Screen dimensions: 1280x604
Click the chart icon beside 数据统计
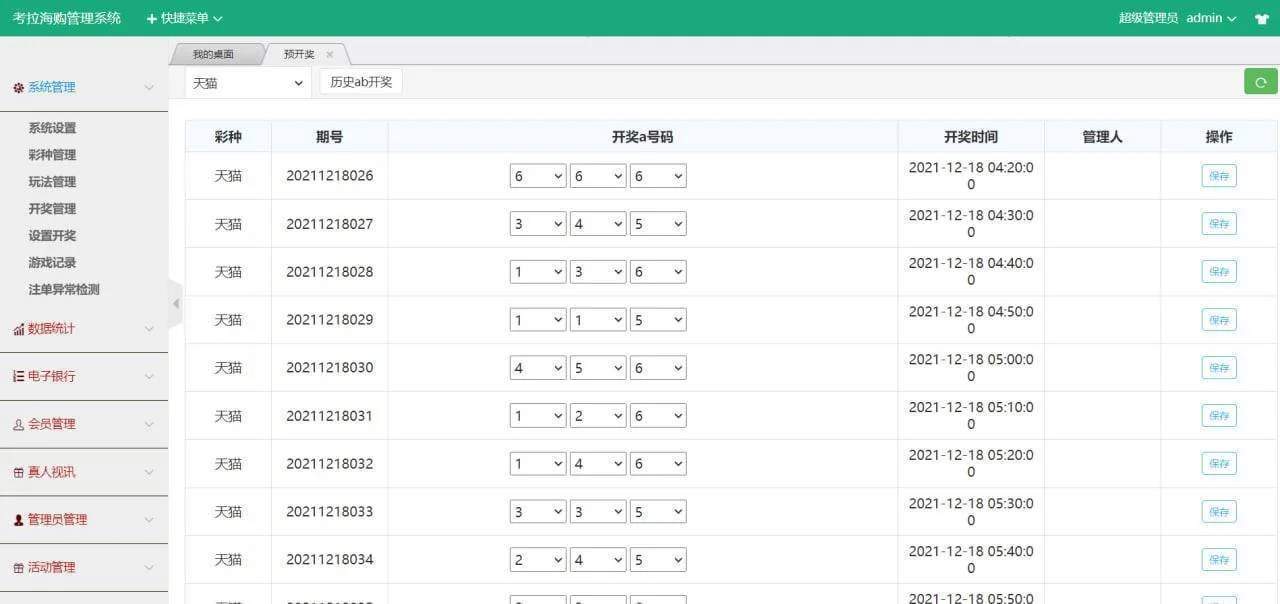[18, 329]
